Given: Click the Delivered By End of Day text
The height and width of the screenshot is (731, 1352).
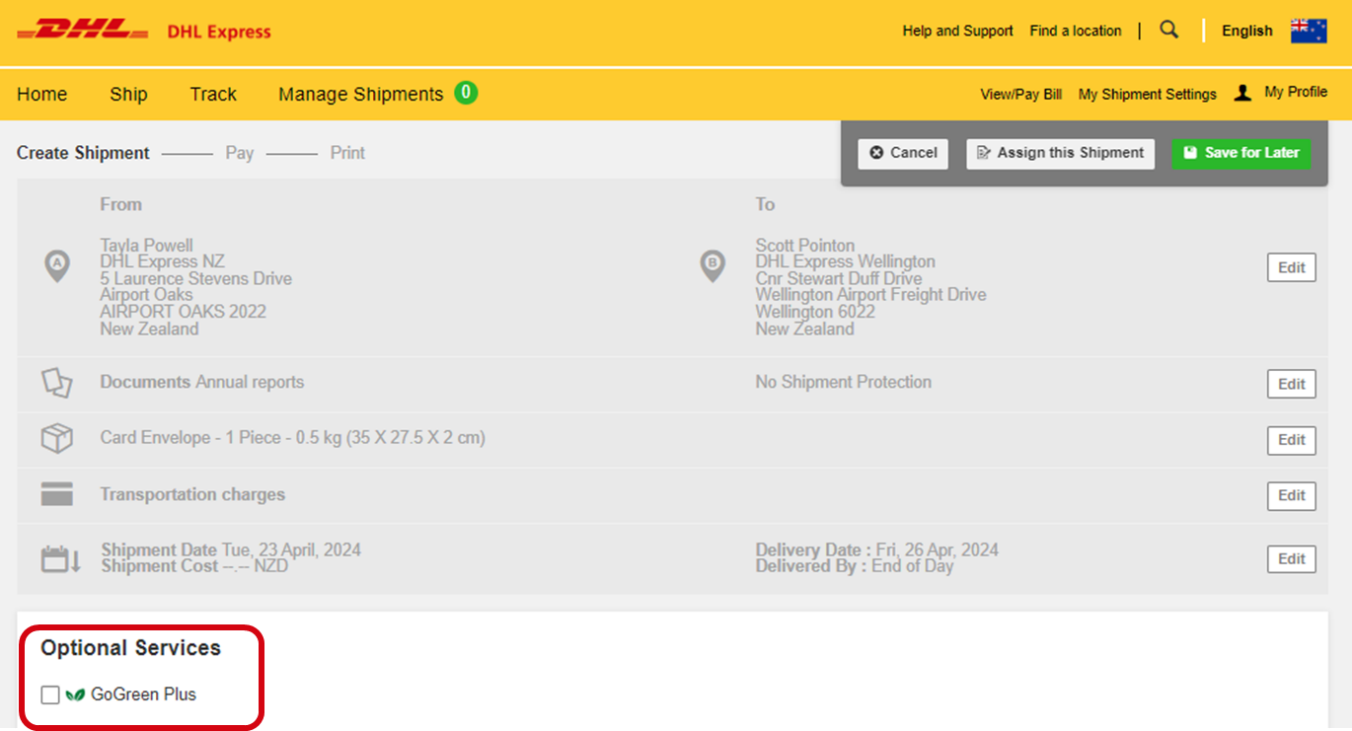Looking at the screenshot, I should [855, 566].
